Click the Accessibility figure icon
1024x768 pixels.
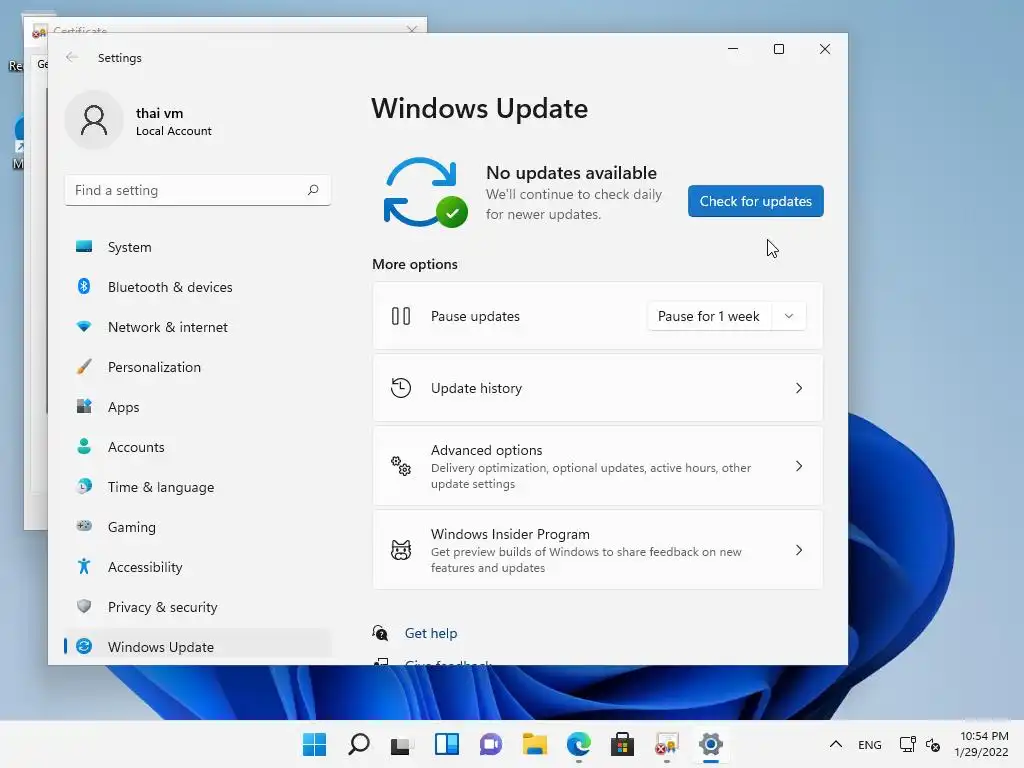click(84, 566)
